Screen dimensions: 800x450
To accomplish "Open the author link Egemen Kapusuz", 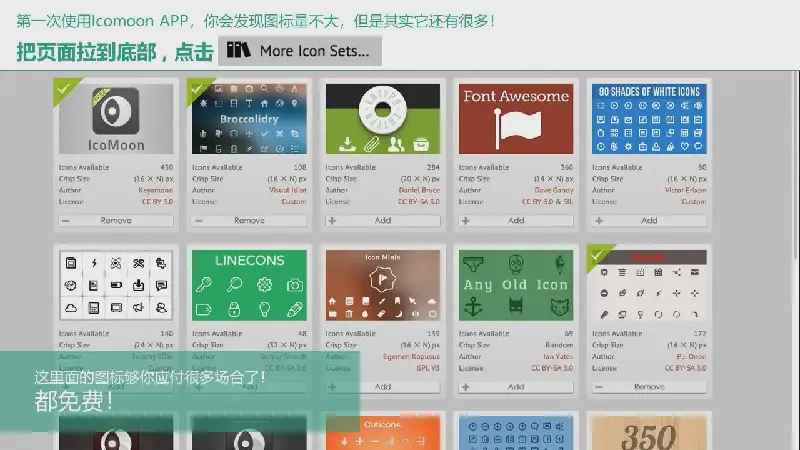I will pos(411,357).
